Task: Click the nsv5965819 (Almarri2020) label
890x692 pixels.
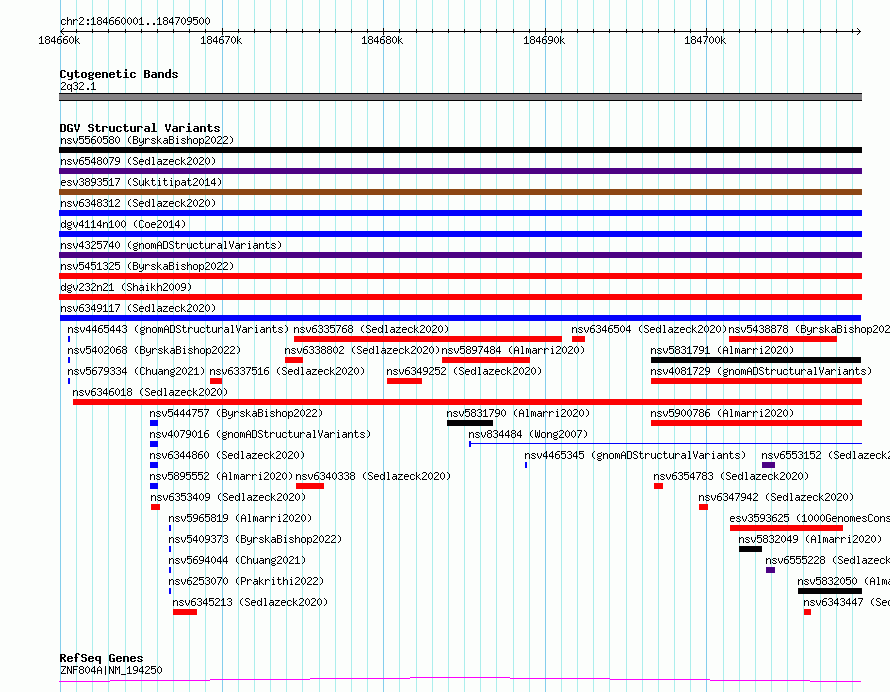Action: [240, 518]
